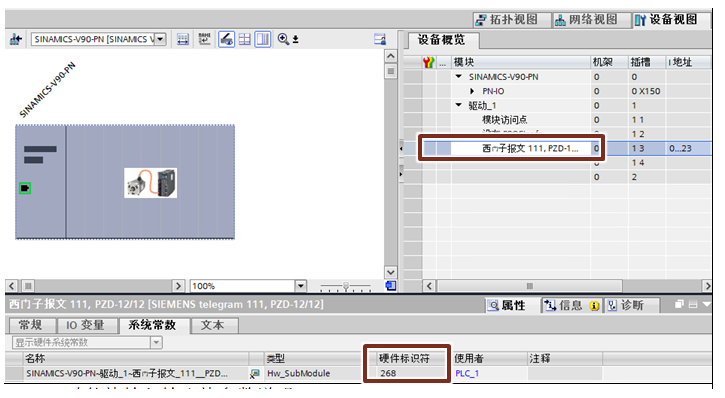This screenshot has height=398, width=725.
Task: Switch to the 常规 properties tab
Action: (x=31, y=325)
